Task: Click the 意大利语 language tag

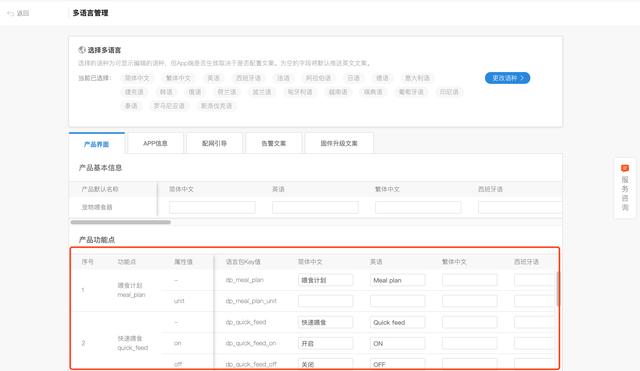Action: tap(417, 78)
